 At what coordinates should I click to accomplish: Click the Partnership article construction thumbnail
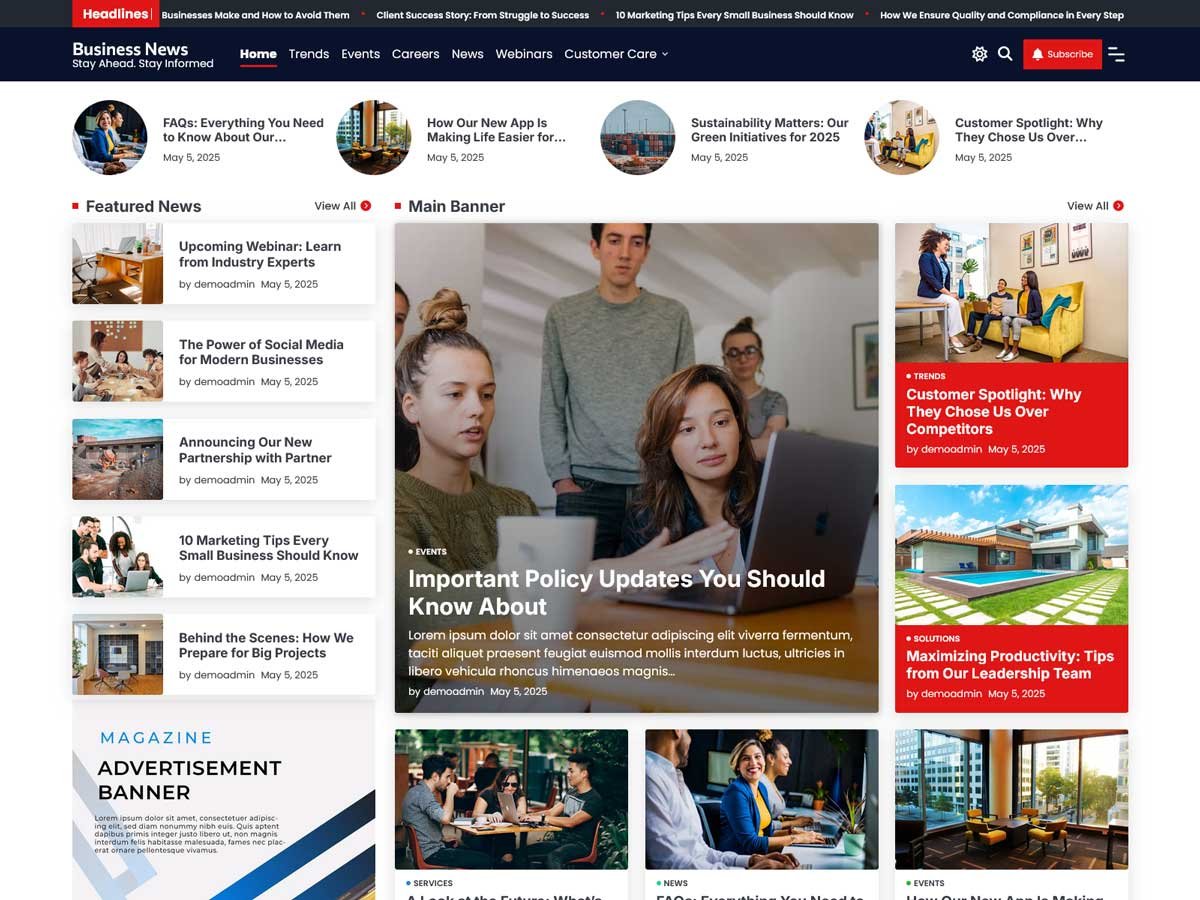click(x=117, y=459)
